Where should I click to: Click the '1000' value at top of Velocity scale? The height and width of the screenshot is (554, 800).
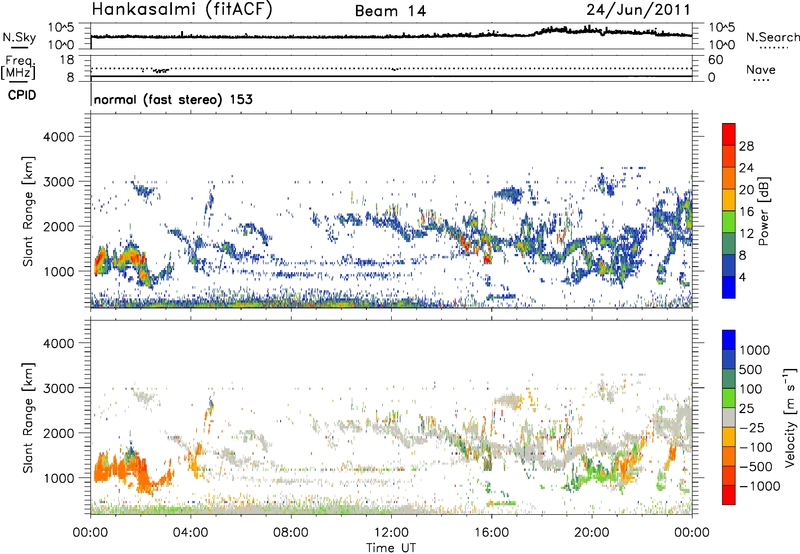(755, 350)
